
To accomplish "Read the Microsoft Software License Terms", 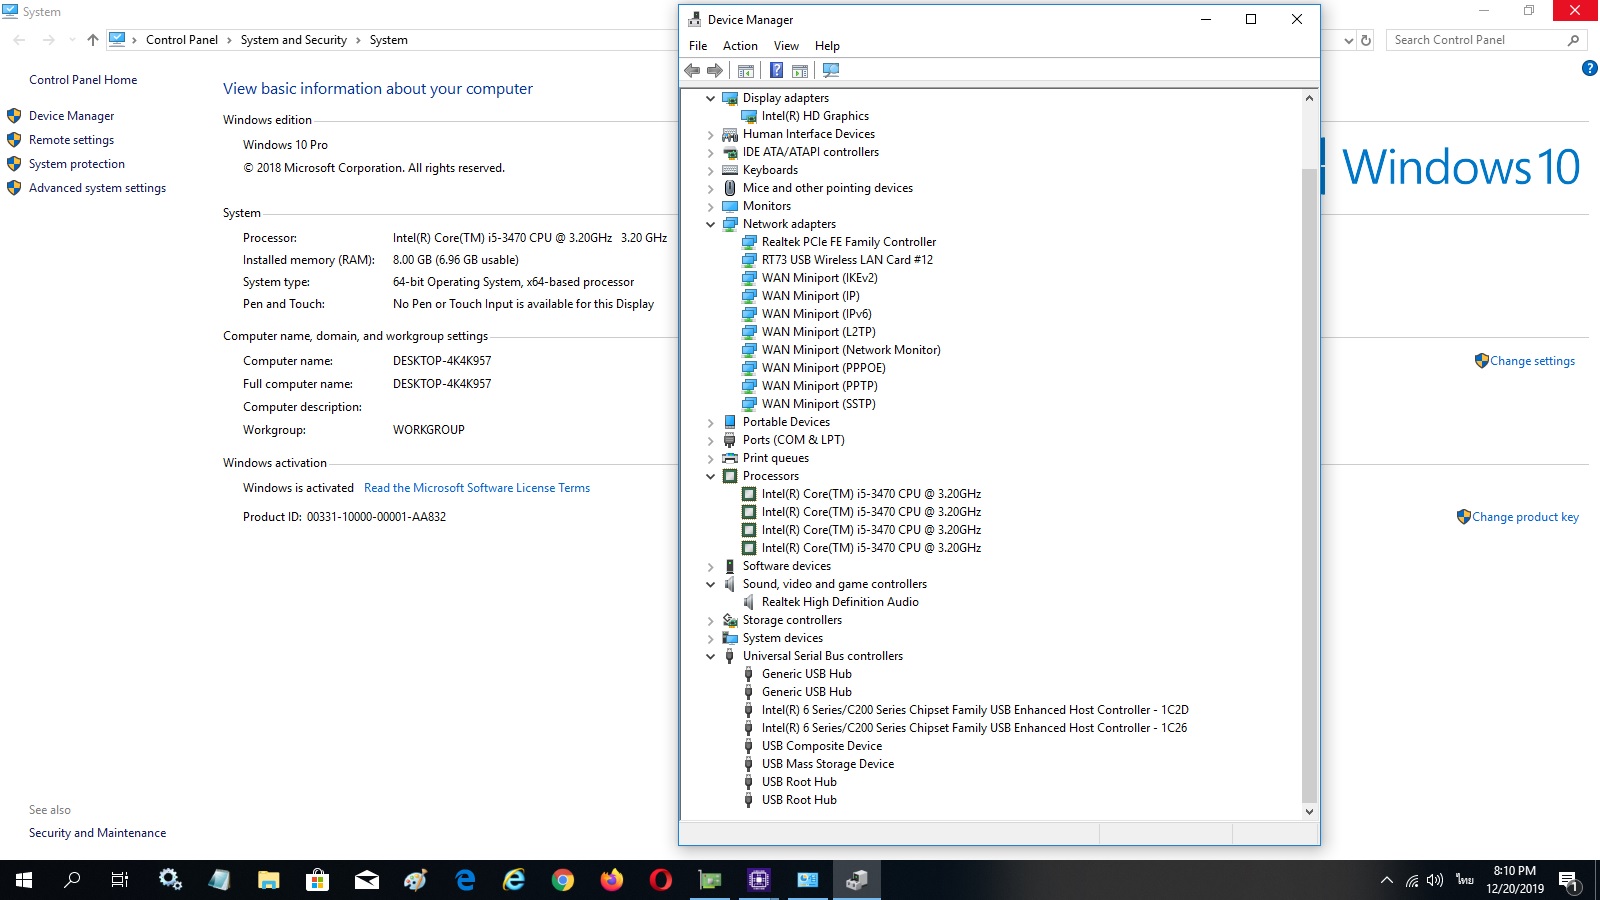I will [x=477, y=488].
